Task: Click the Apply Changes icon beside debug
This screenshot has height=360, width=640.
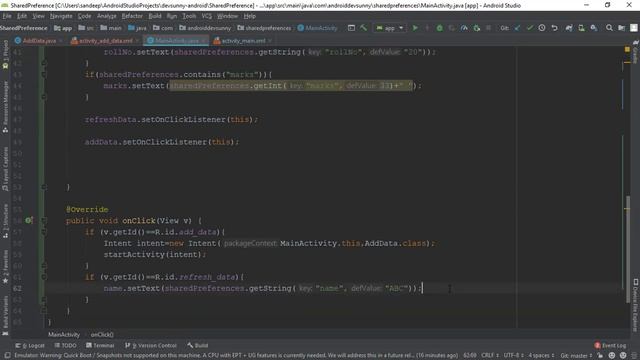Action: [x=452, y=28]
